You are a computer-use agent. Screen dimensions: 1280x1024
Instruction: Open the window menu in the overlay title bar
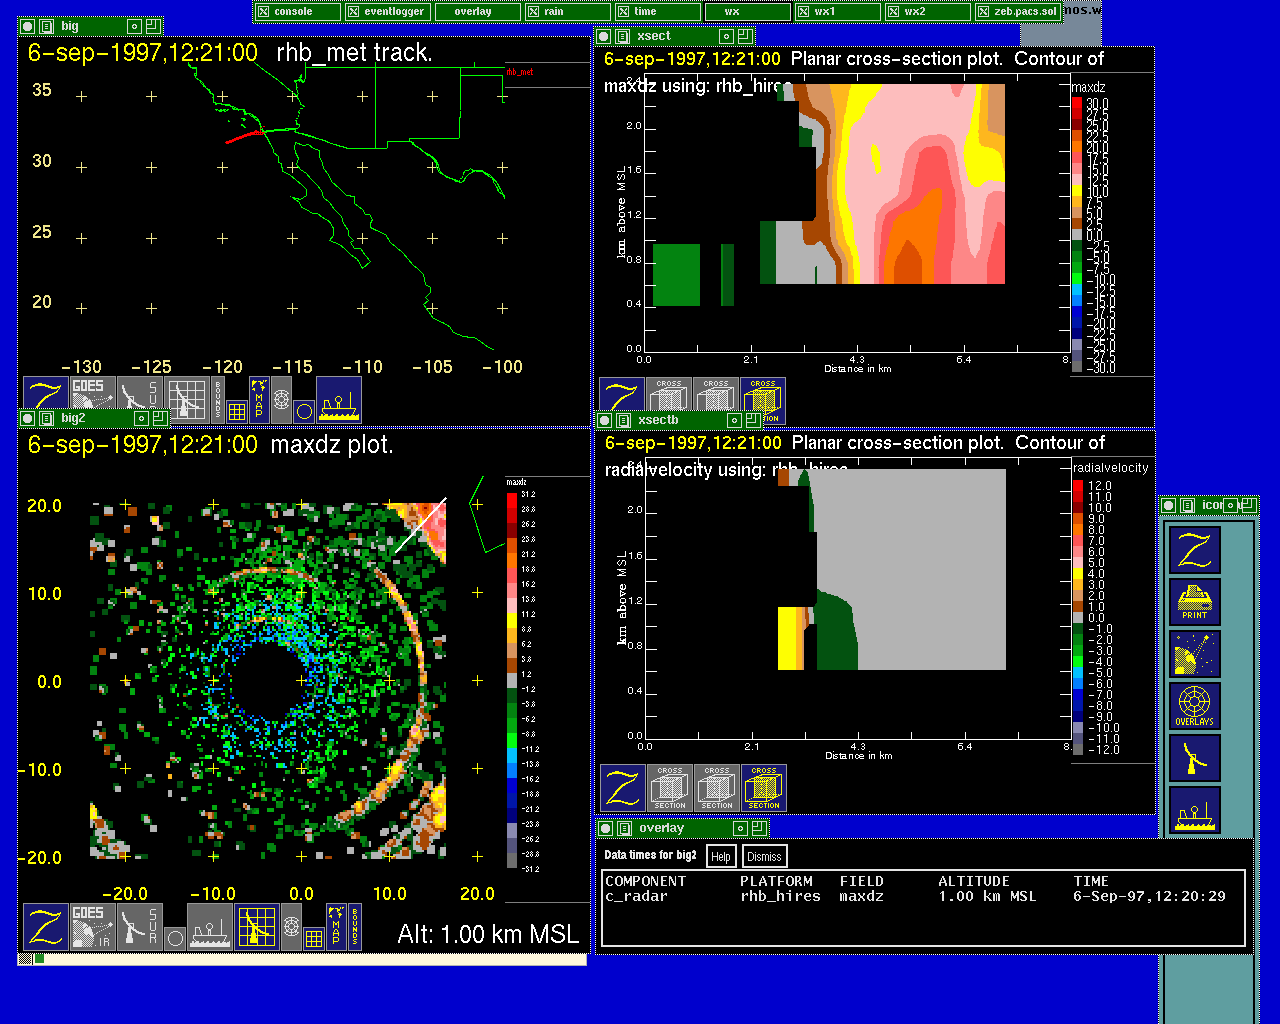pos(623,828)
